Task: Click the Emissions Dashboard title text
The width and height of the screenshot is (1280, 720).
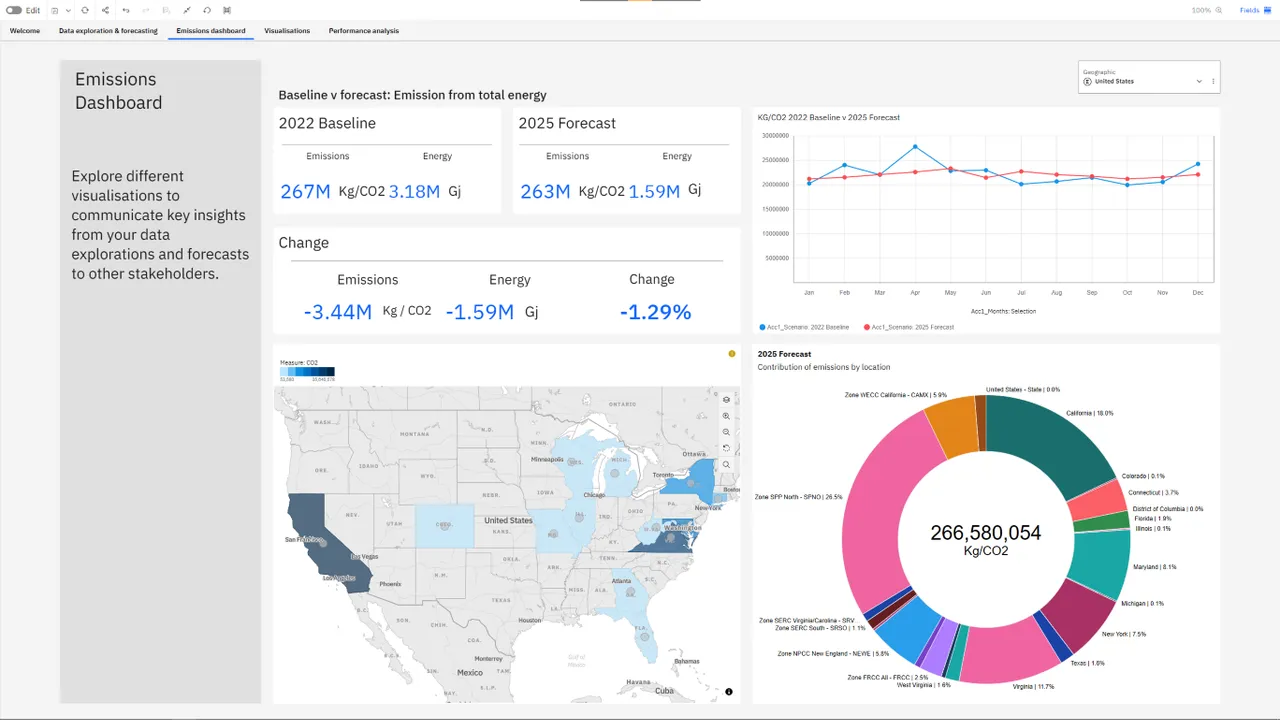Action: (118, 91)
